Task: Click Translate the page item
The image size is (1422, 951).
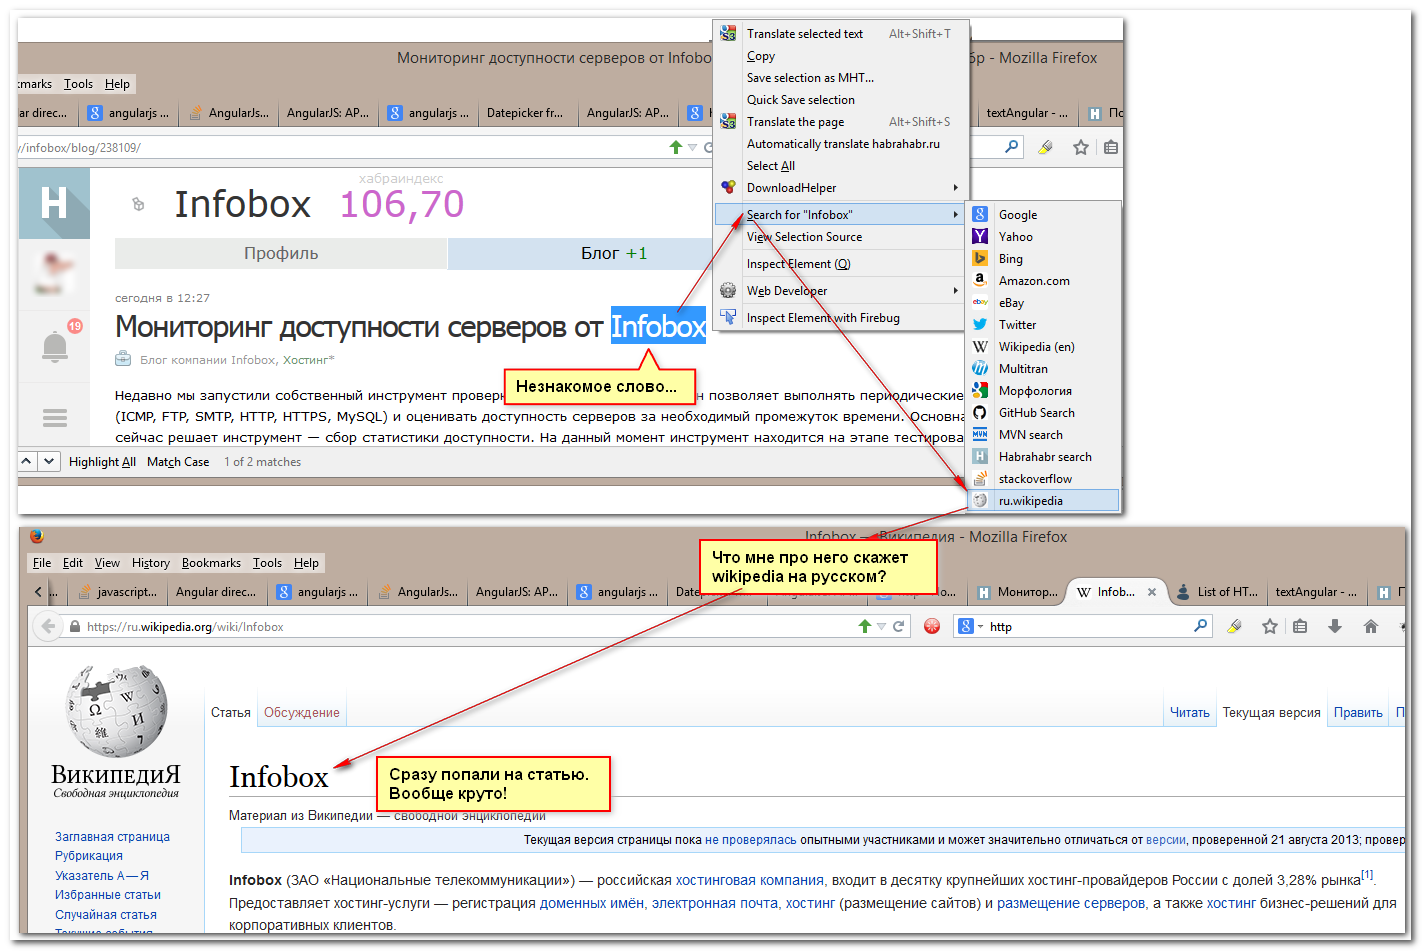Action: 841,122
